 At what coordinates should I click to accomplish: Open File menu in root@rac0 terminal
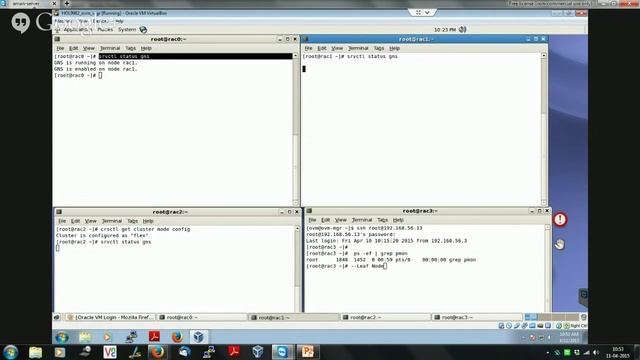click(60, 48)
